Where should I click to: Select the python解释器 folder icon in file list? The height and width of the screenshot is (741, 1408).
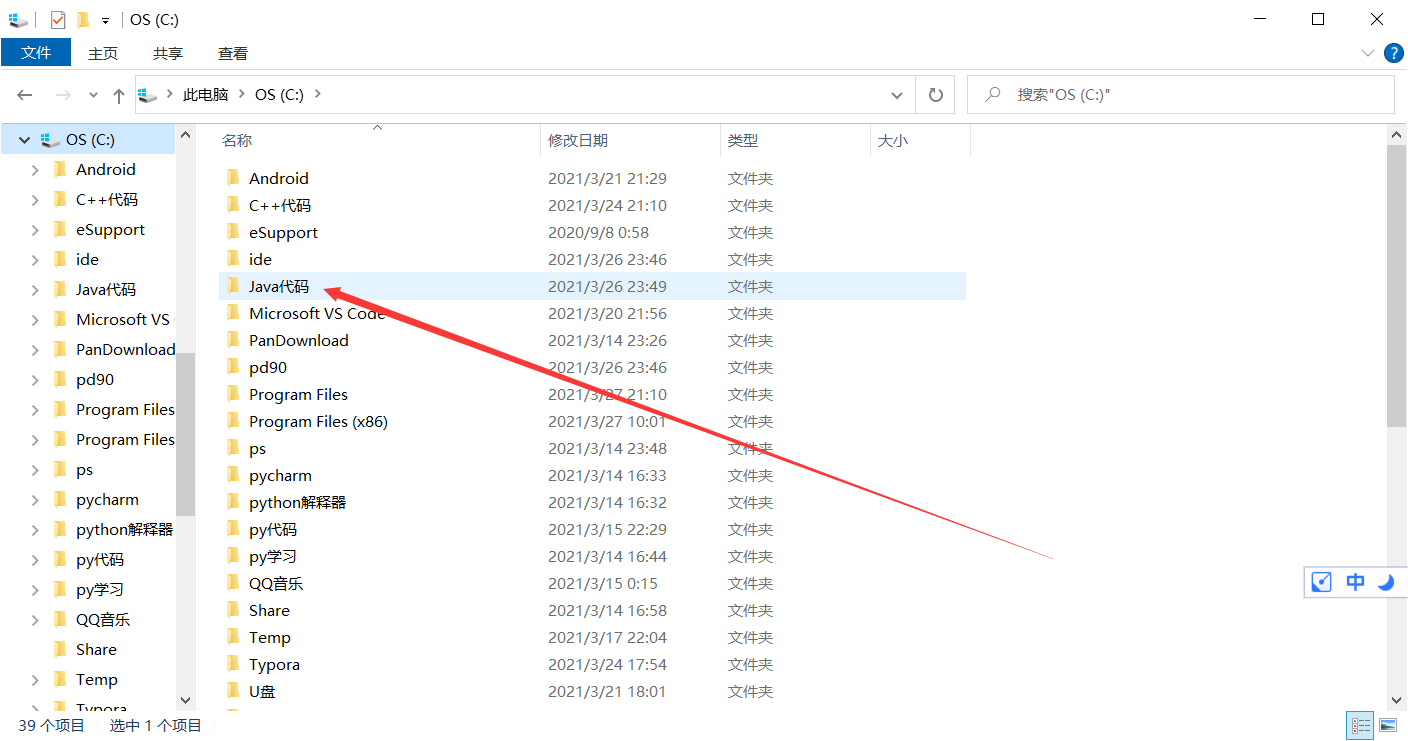point(233,502)
